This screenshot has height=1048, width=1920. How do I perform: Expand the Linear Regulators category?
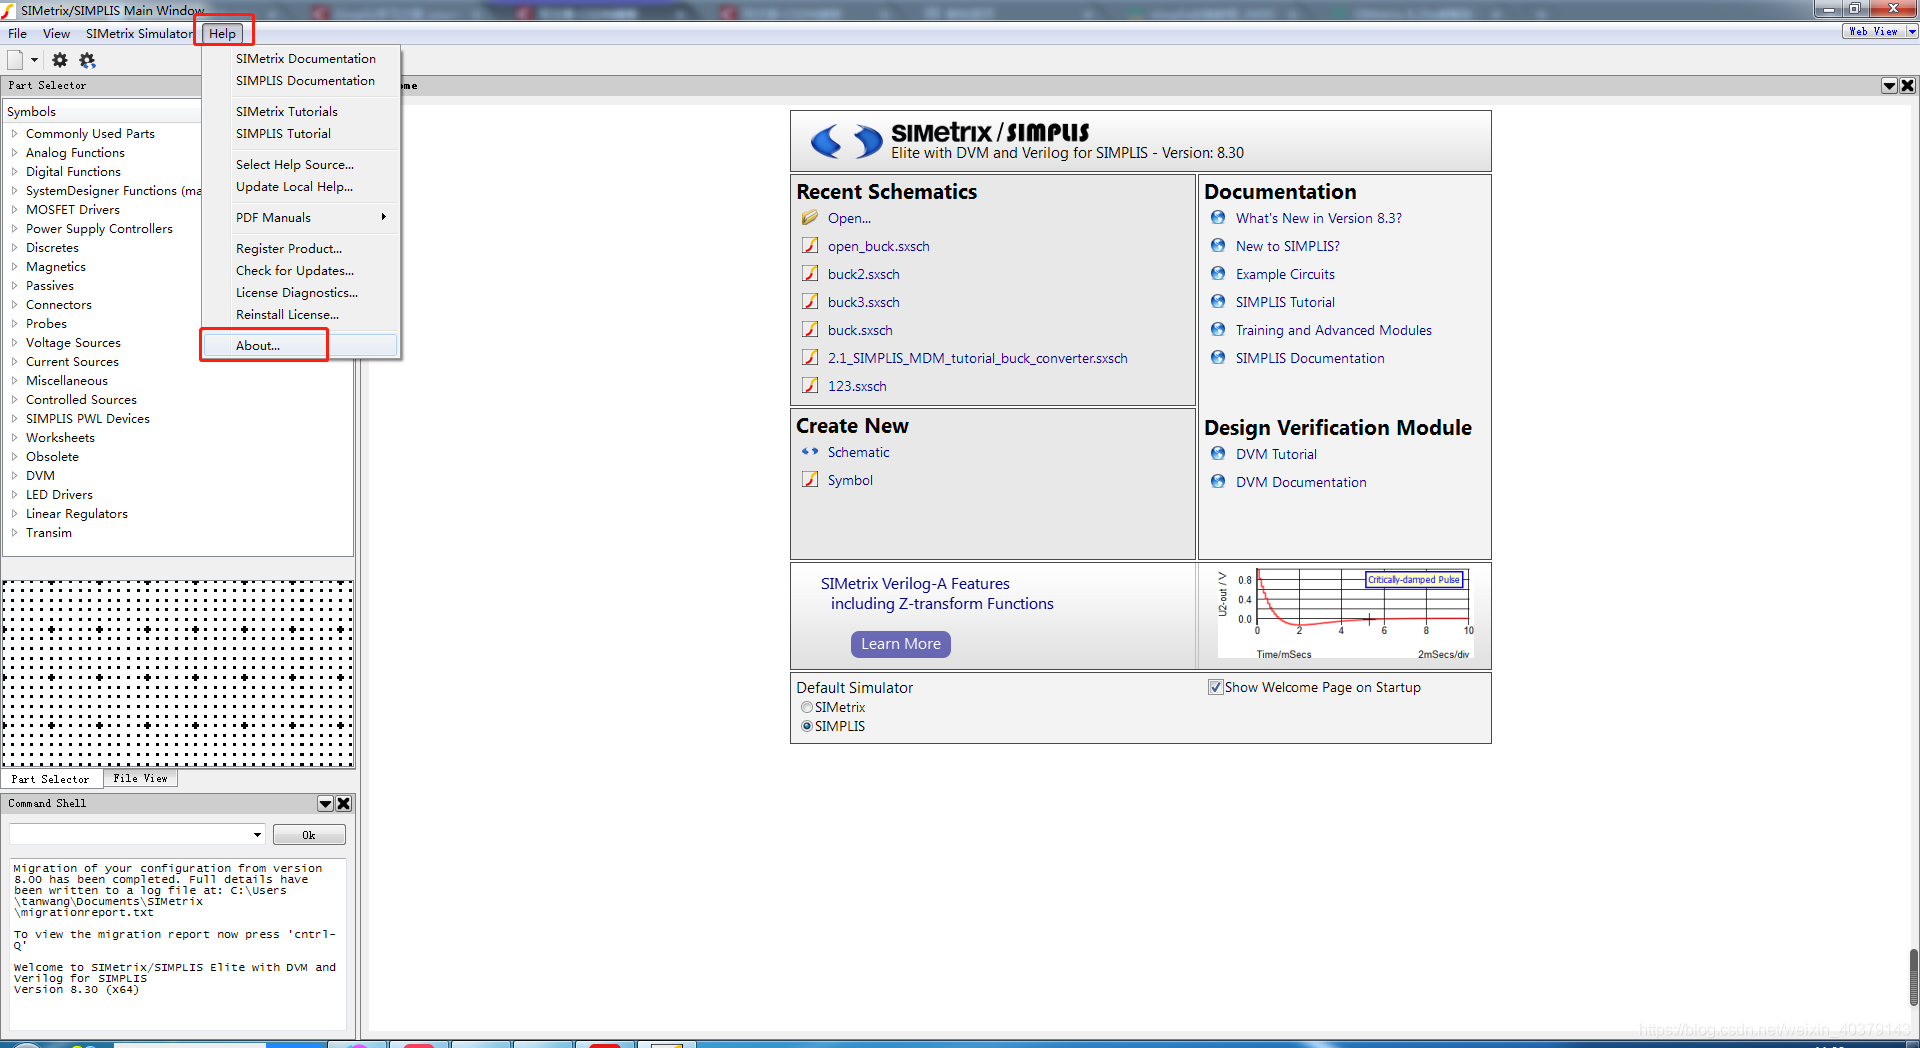pos(14,513)
